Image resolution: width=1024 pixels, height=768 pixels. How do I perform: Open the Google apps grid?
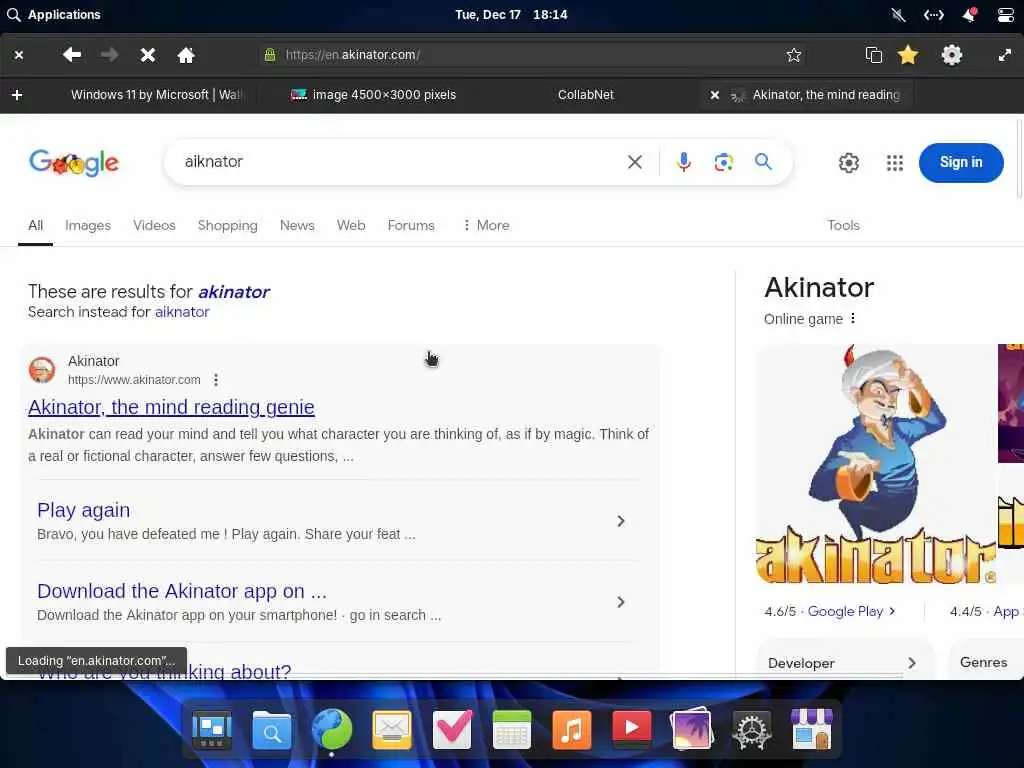(895, 163)
